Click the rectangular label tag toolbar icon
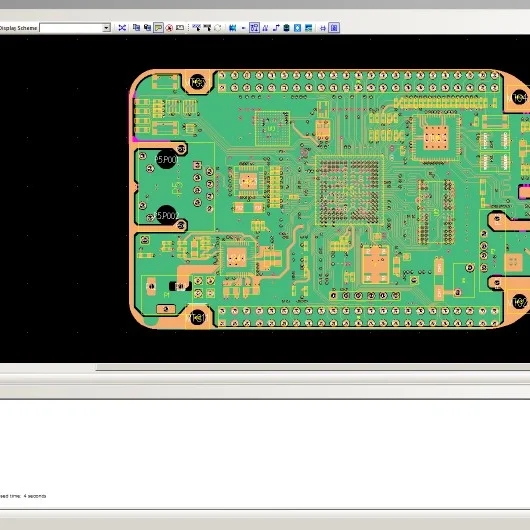Image resolution: width=530 pixels, height=530 pixels. click(180, 28)
